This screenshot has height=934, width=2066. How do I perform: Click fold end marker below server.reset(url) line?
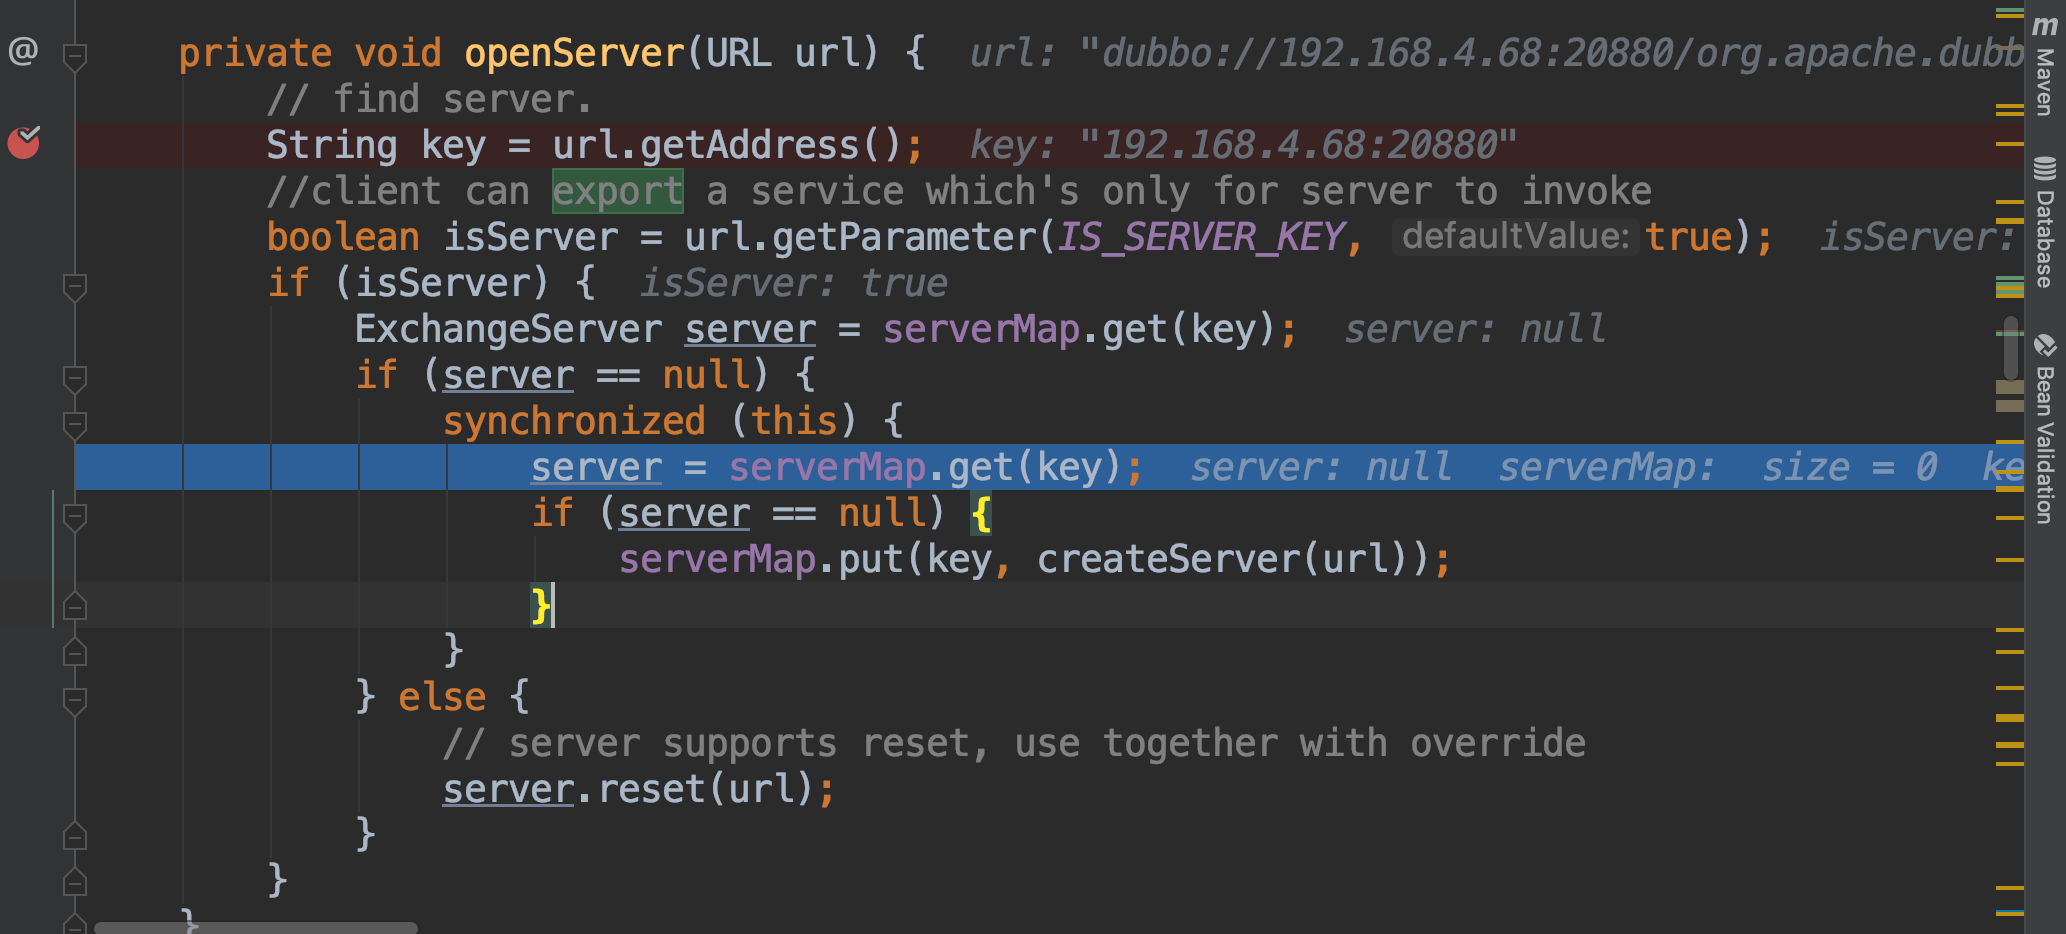(75, 836)
